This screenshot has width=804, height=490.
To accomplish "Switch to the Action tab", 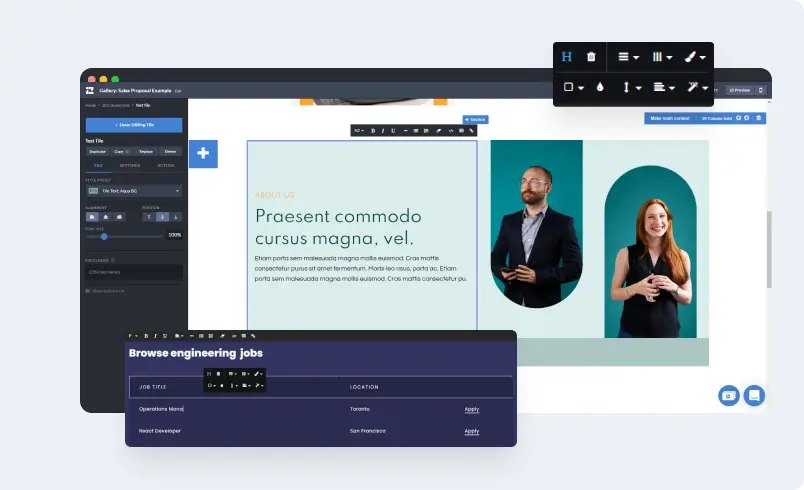I will coord(166,166).
